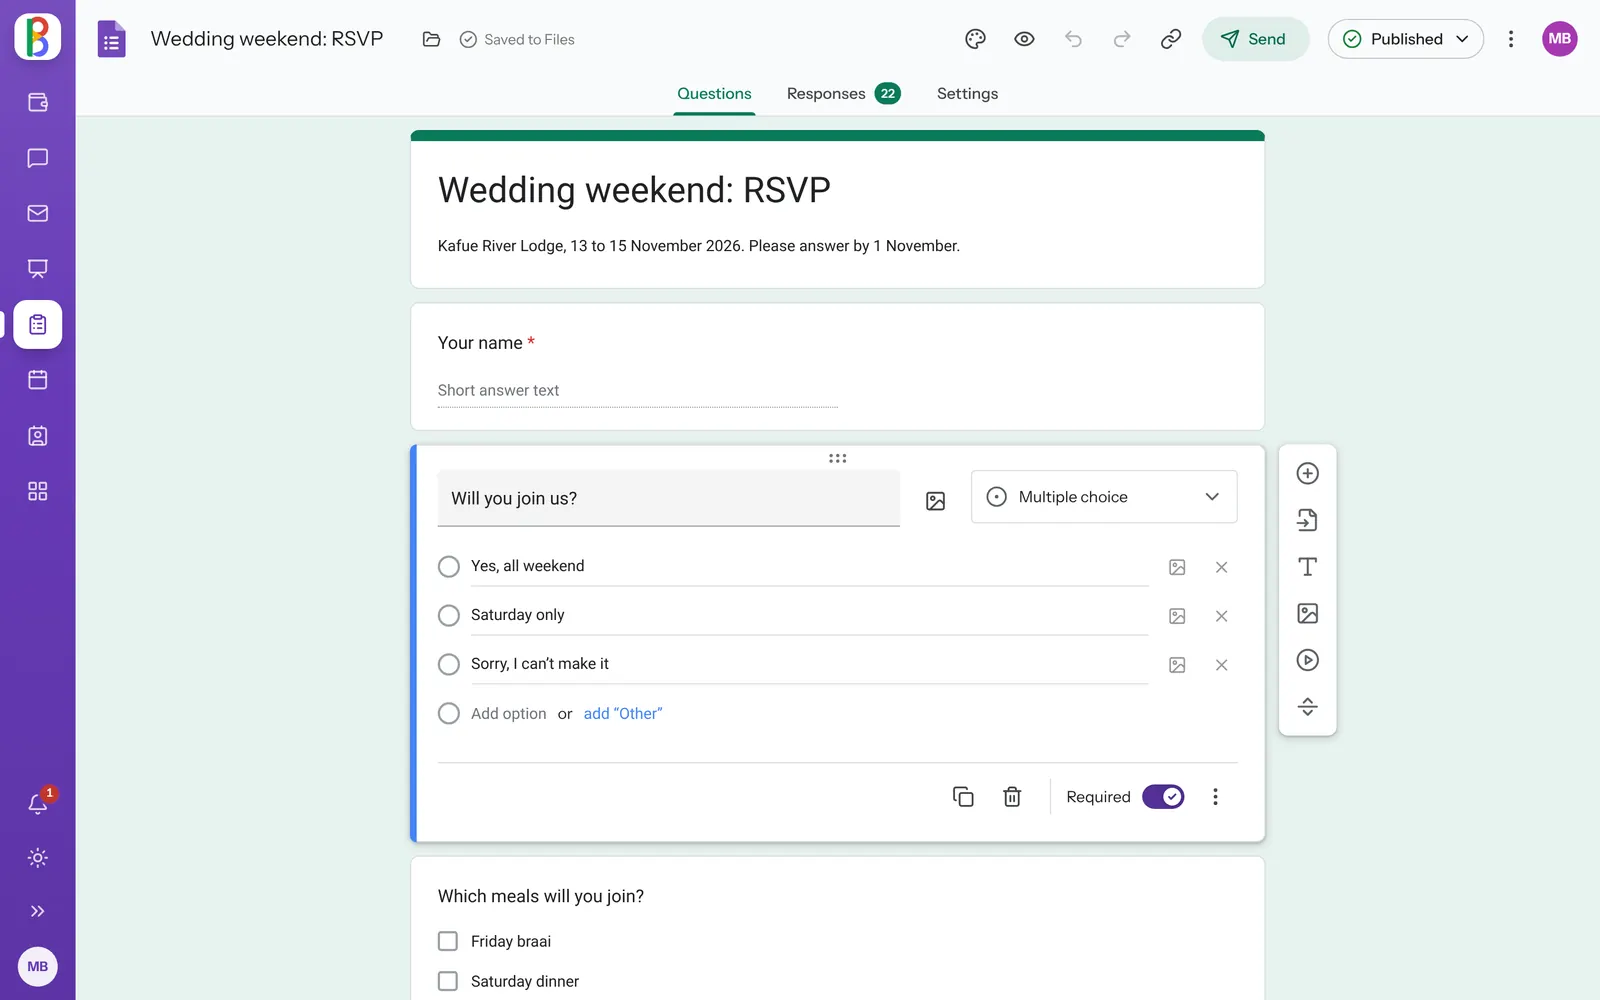Screen dimensions: 1600x1000
Task: Open the form overflow menu
Action: click(1511, 39)
